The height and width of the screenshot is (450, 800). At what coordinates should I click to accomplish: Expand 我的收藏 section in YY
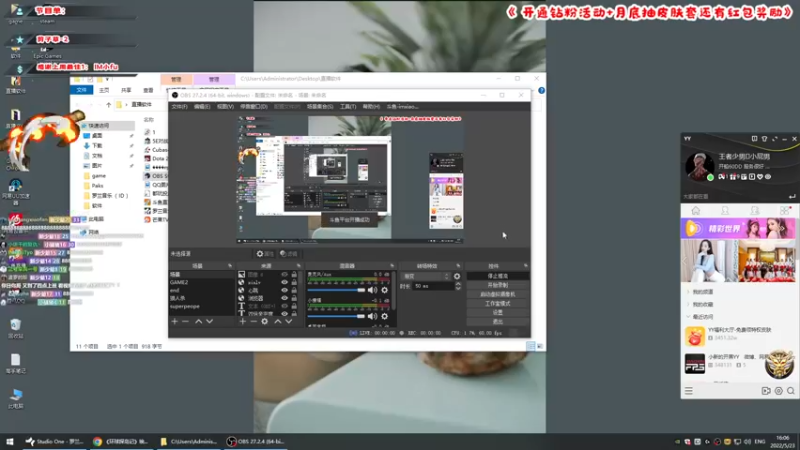tap(688, 304)
